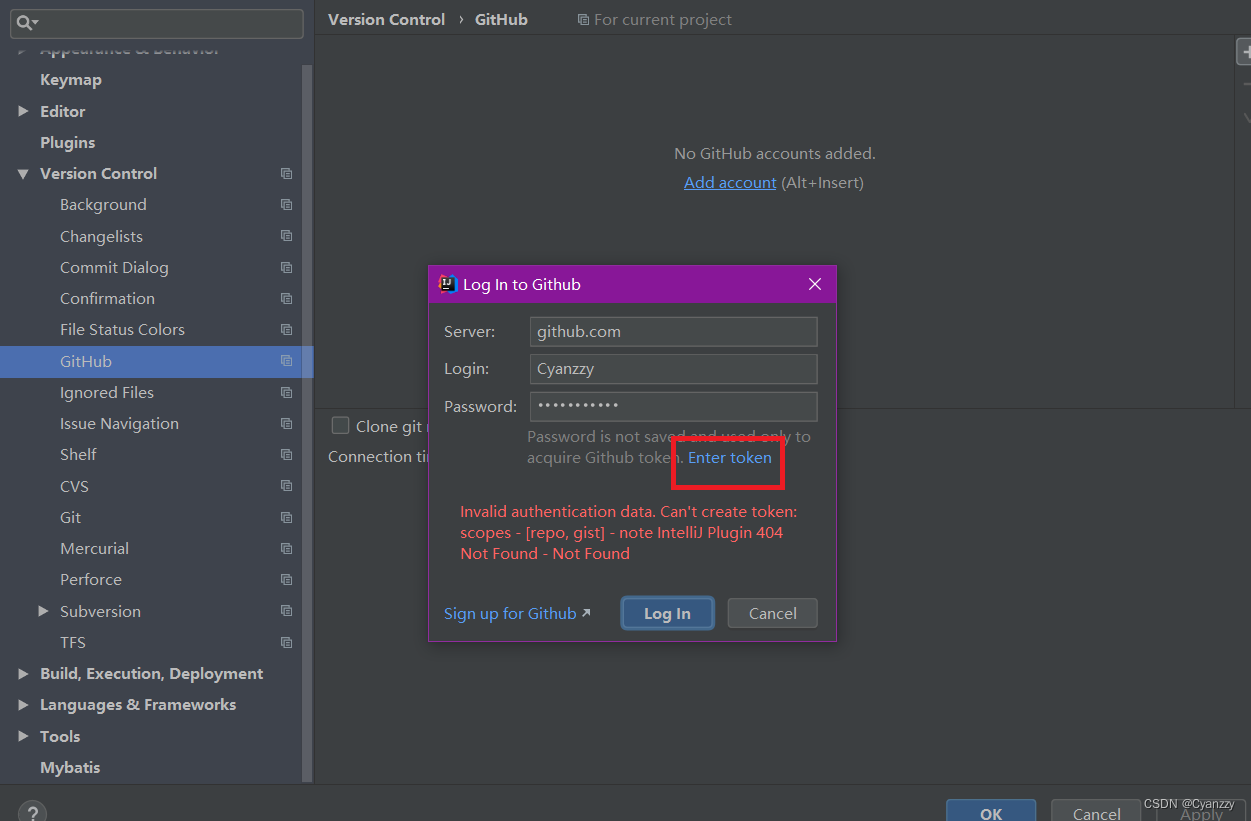Collapse the Version Control section
Viewport: 1251px width, 821px height.
pyautogui.click(x=23, y=174)
